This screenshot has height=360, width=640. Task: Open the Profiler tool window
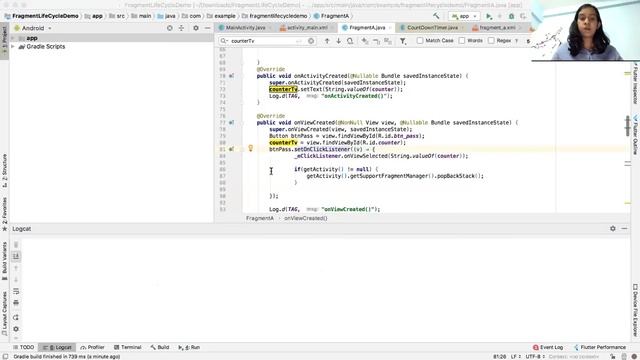tap(93, 347)
